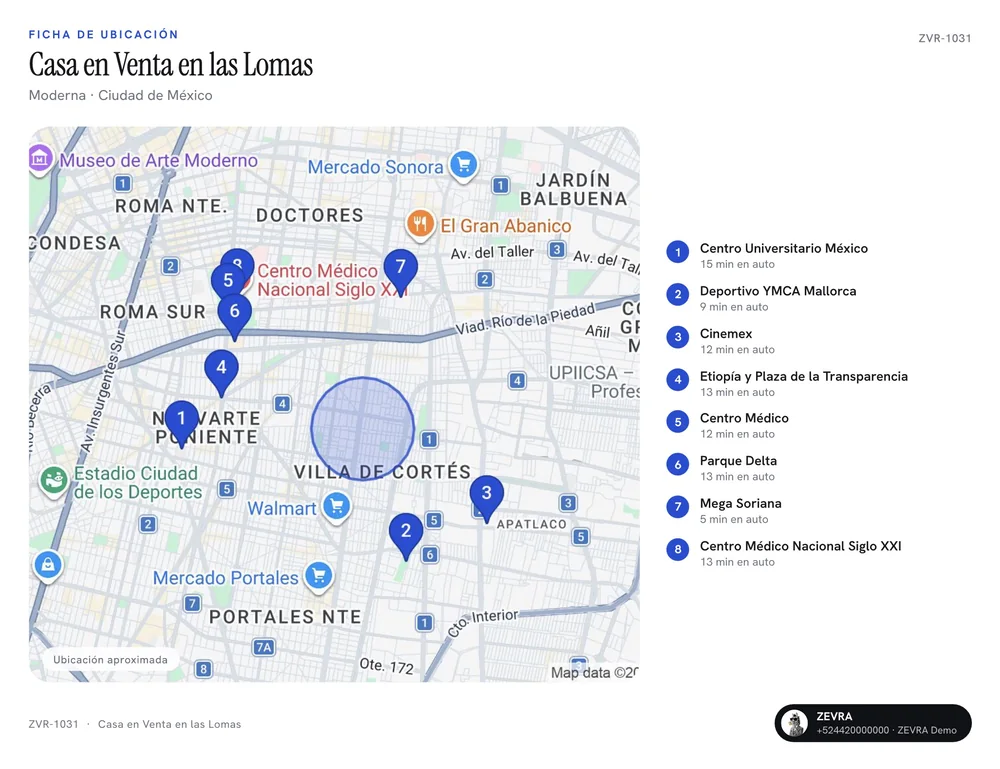Select Etiopía y Plaza de la Transparencia entry
Image resolution: width=1000 pixels, height=769 pixels.
[787, 383]
